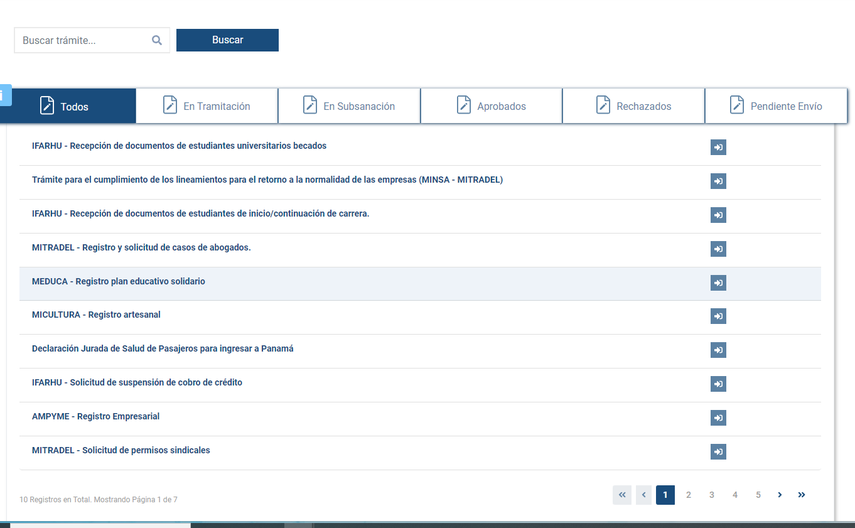Open the Pendiente Envío tab
855x528 pixels.
click(776, 106)
